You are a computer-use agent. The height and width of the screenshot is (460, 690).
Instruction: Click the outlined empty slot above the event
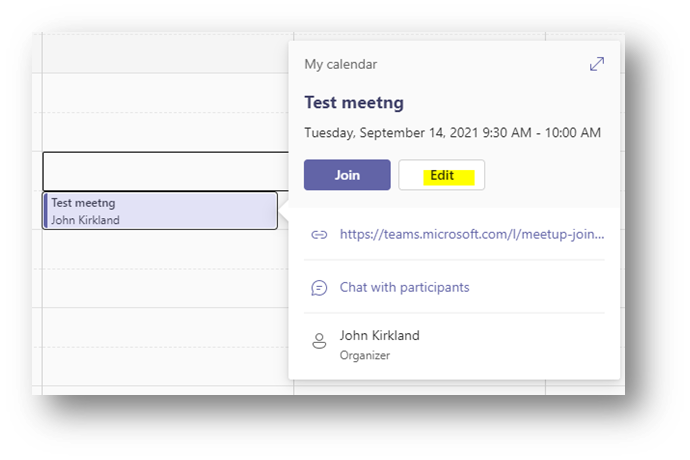(x=165, y=170)
